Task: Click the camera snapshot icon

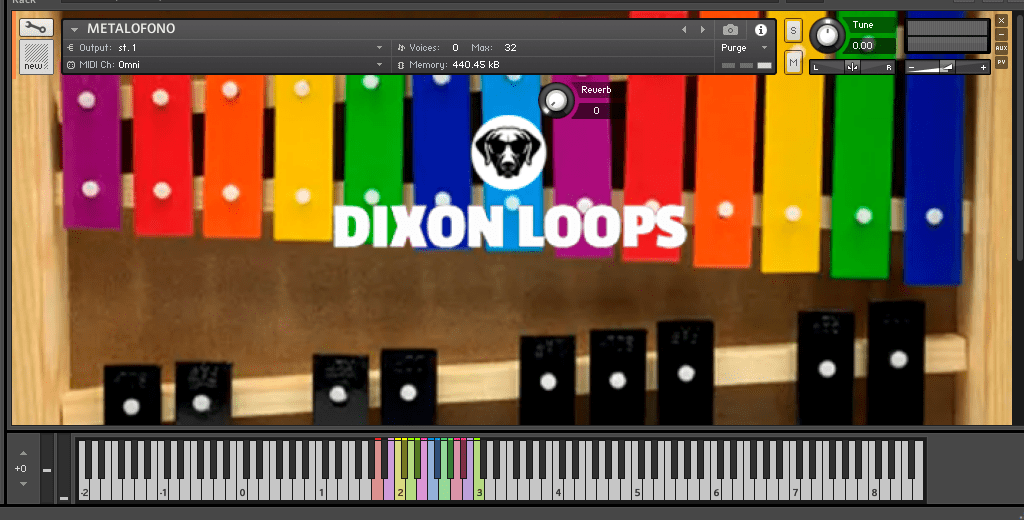Action: pyautogui.click(x=731, y=30)
